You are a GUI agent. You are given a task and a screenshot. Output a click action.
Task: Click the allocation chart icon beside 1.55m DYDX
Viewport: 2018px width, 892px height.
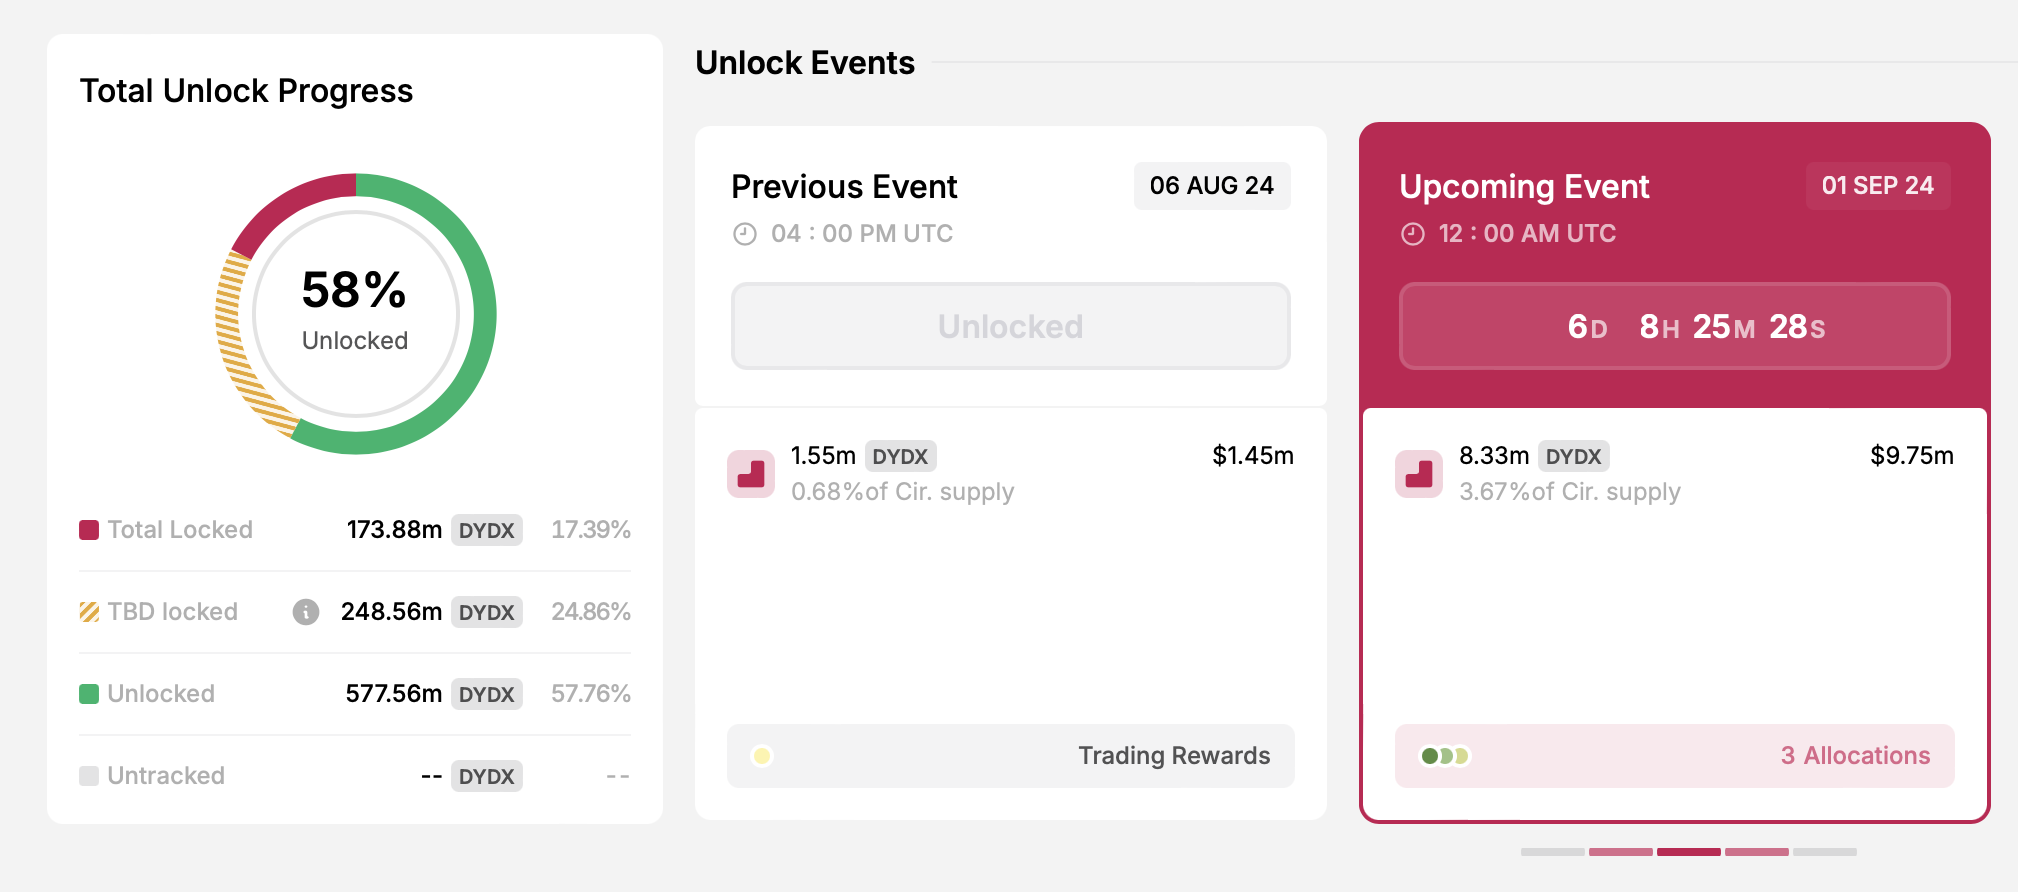pyautogui.click(x=750, y=474)
